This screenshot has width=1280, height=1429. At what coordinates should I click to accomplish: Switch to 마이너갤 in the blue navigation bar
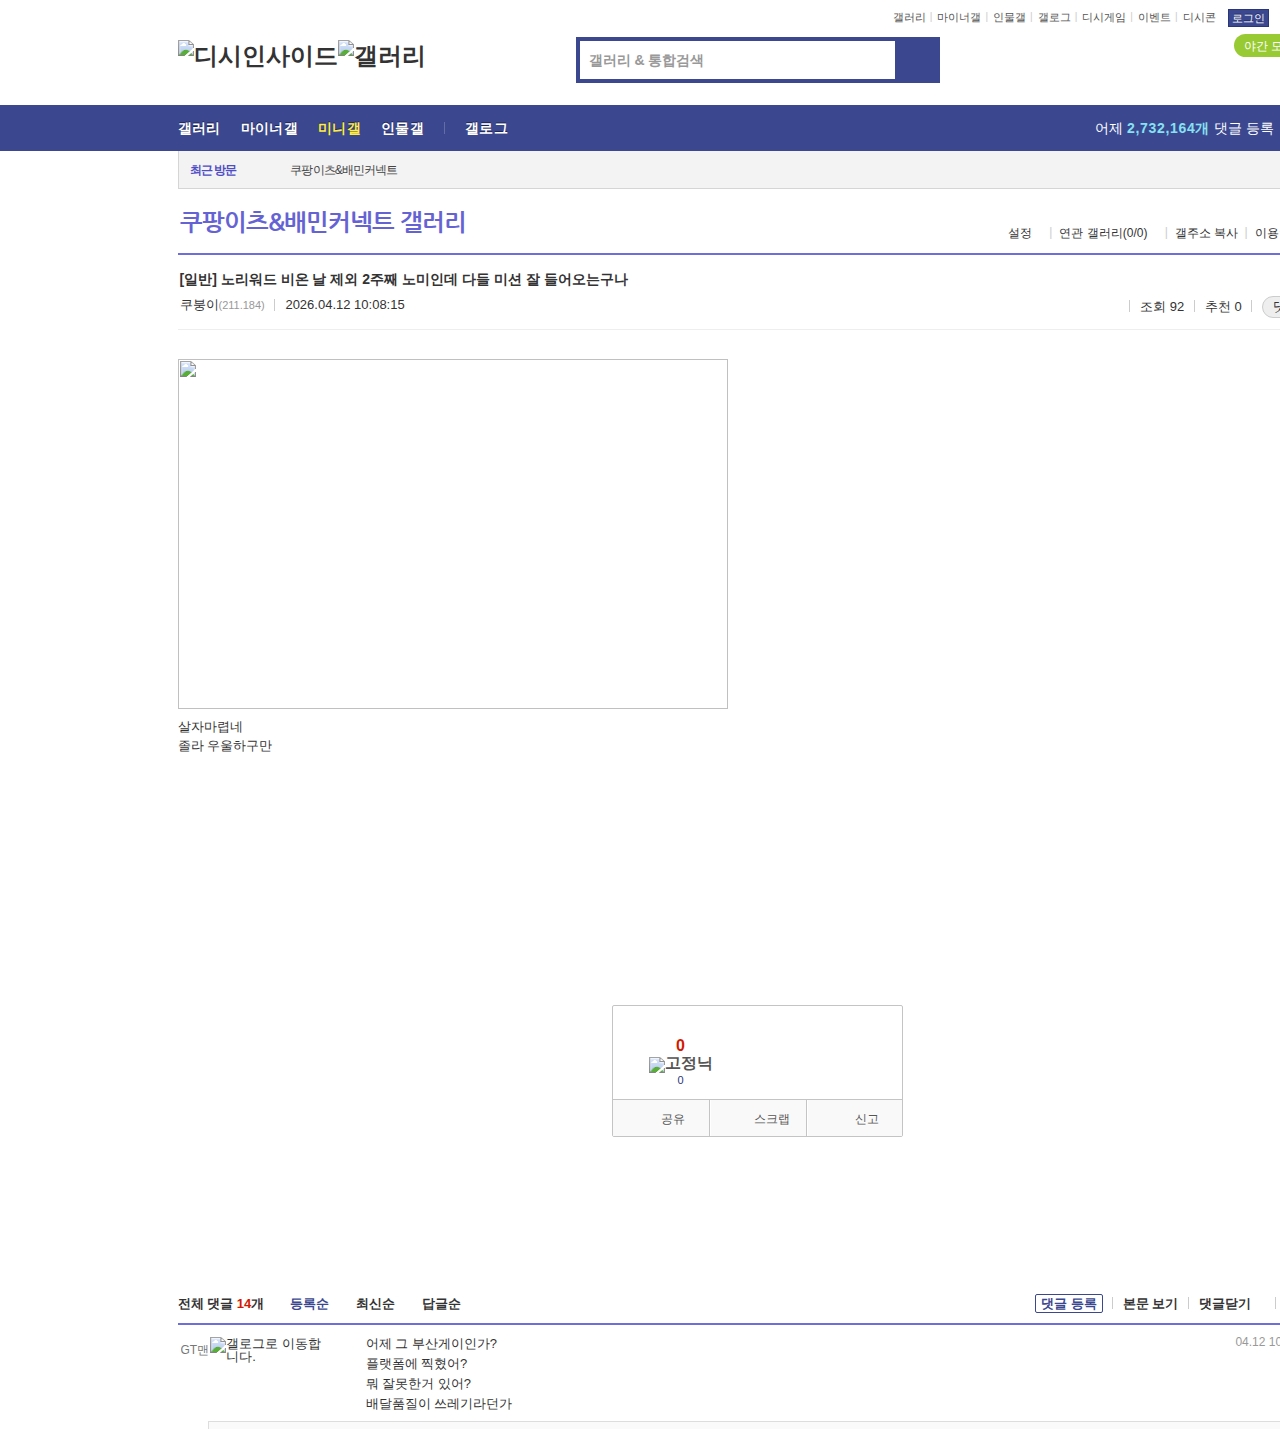[x=269, y=129]
